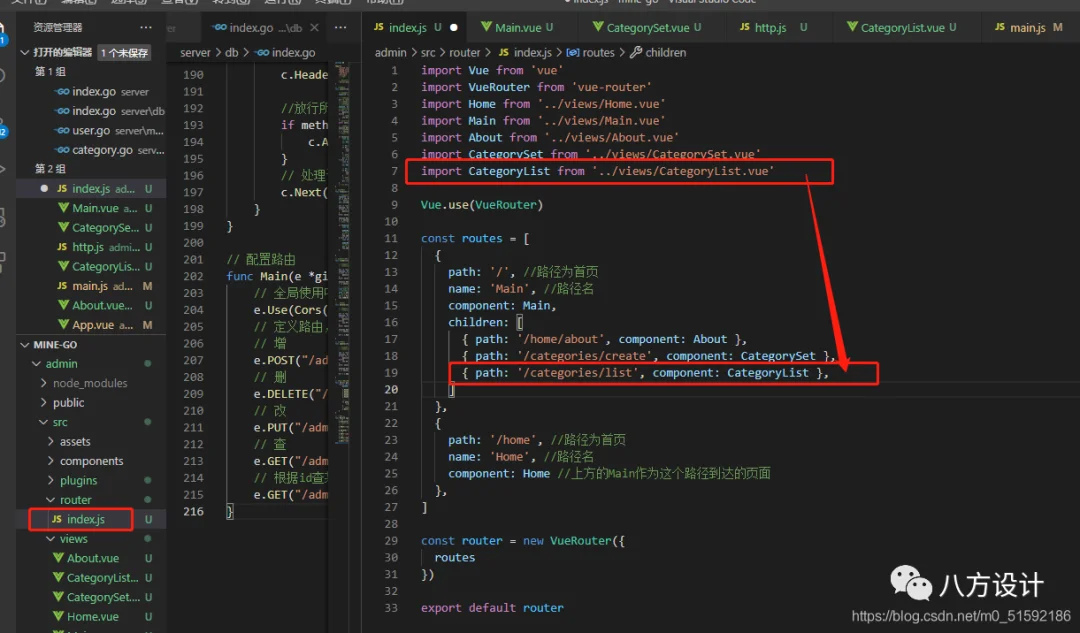
Task: Collapse the src folder
Action: [x=43, y=422]
